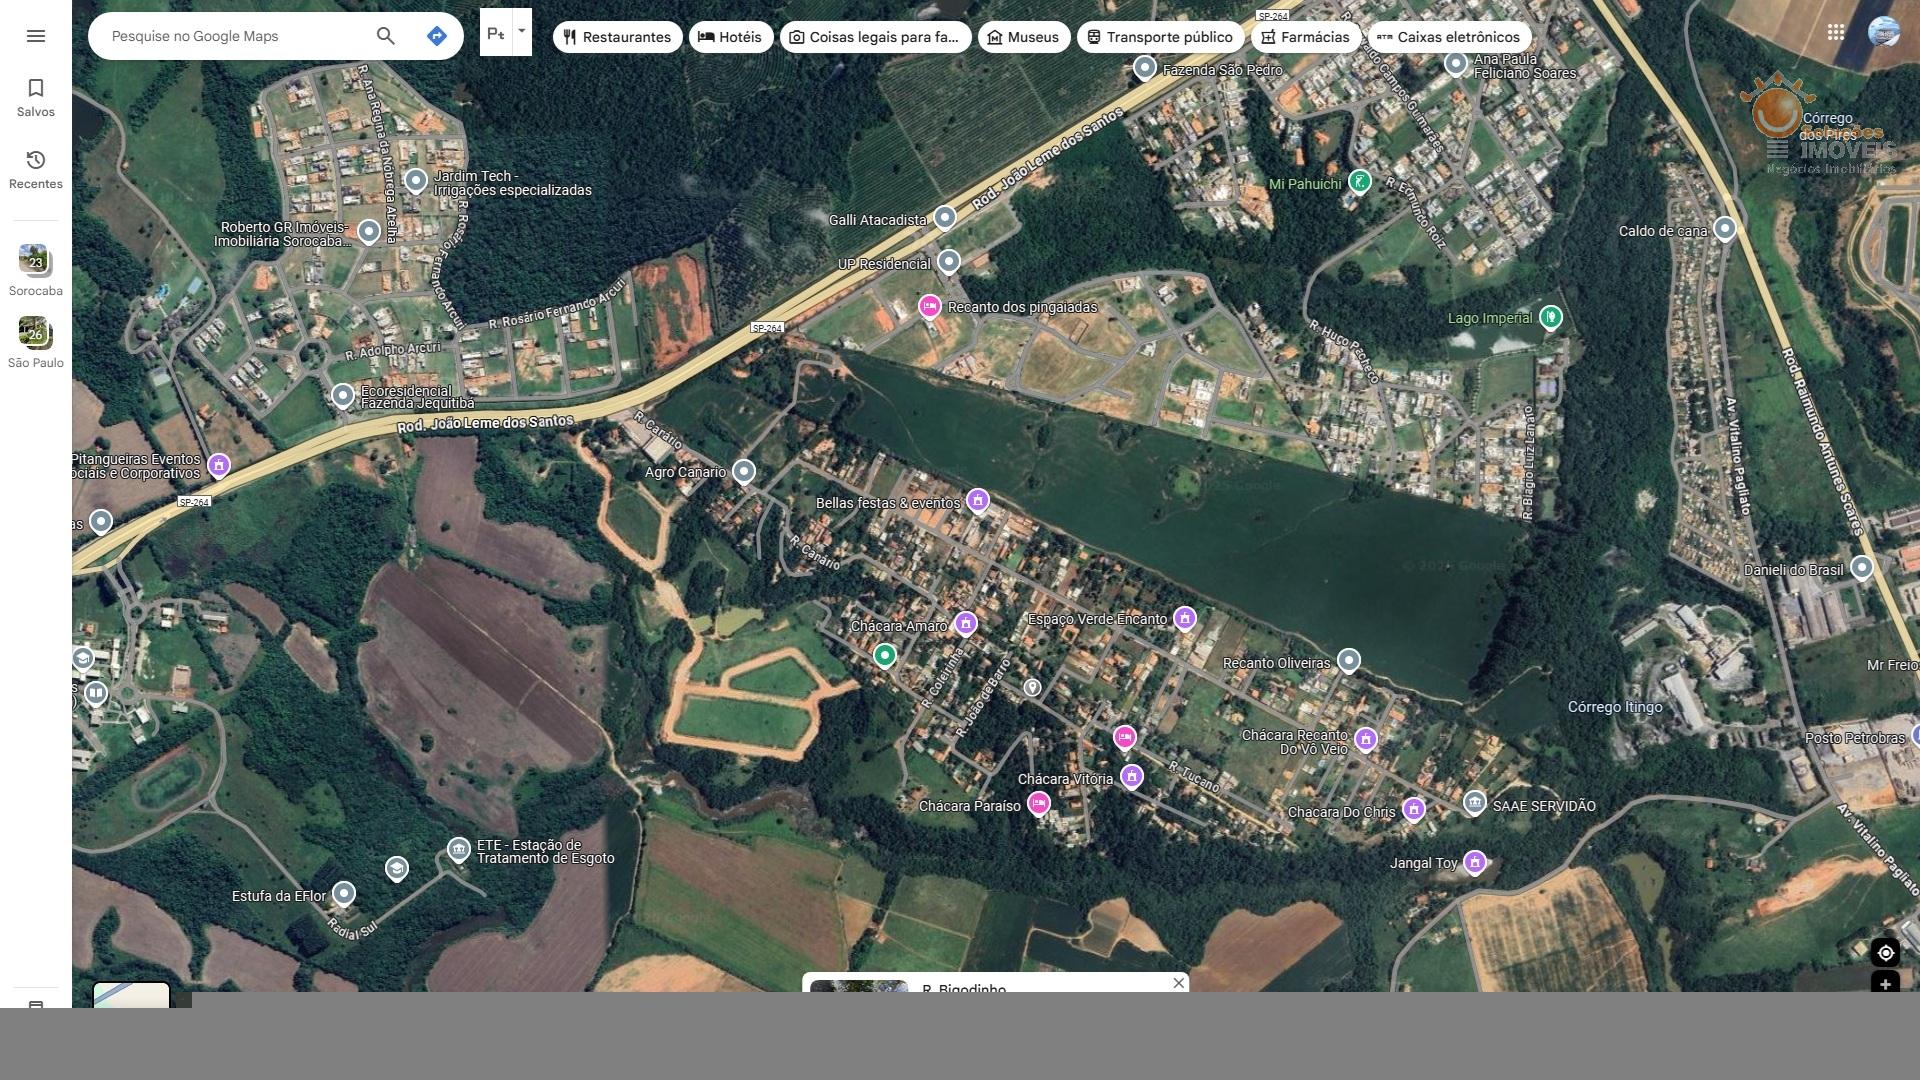The image size is (1920, 1080).
Task: Open the recent Sorocaba thumbnail
Action: [x=35, y=262]
